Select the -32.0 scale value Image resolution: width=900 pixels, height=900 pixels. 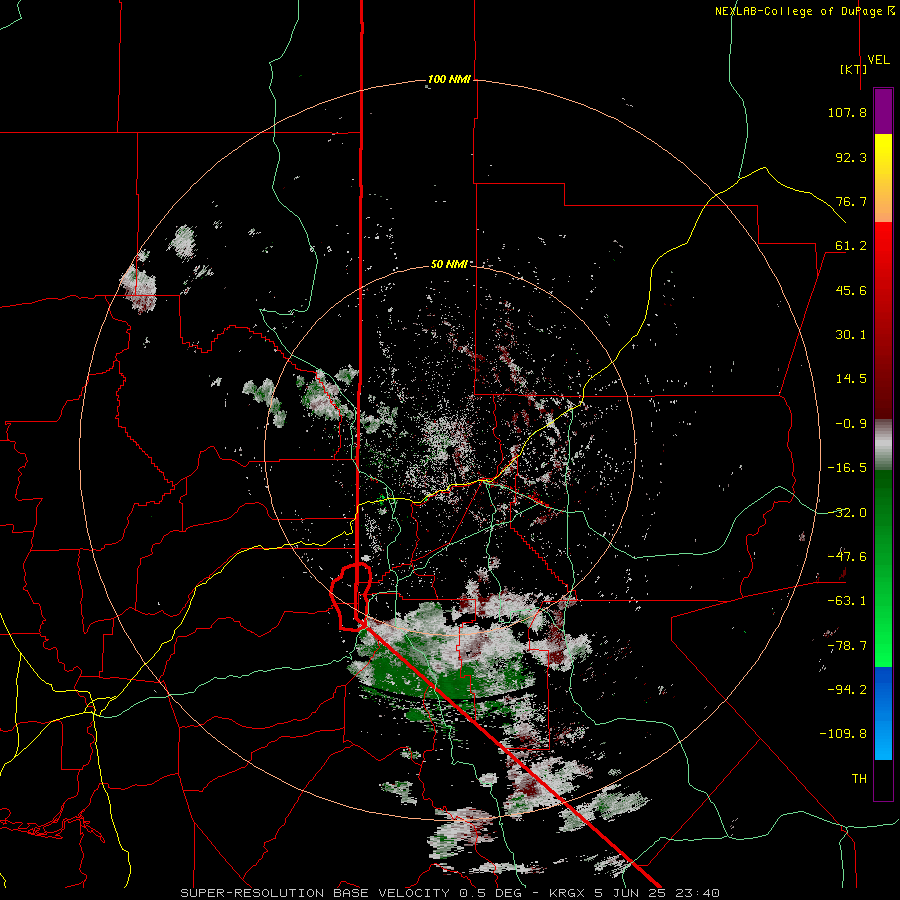[847, 513]
